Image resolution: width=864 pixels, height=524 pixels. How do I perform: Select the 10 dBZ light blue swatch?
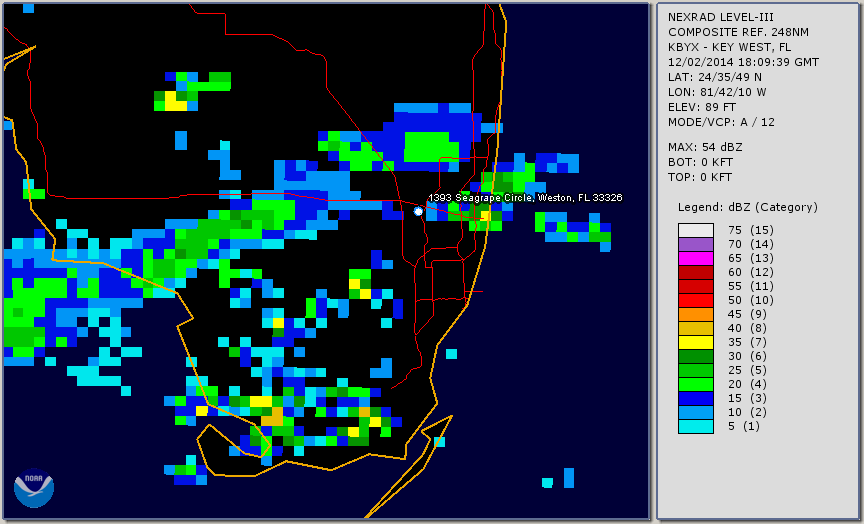click(x=696, y=412)
